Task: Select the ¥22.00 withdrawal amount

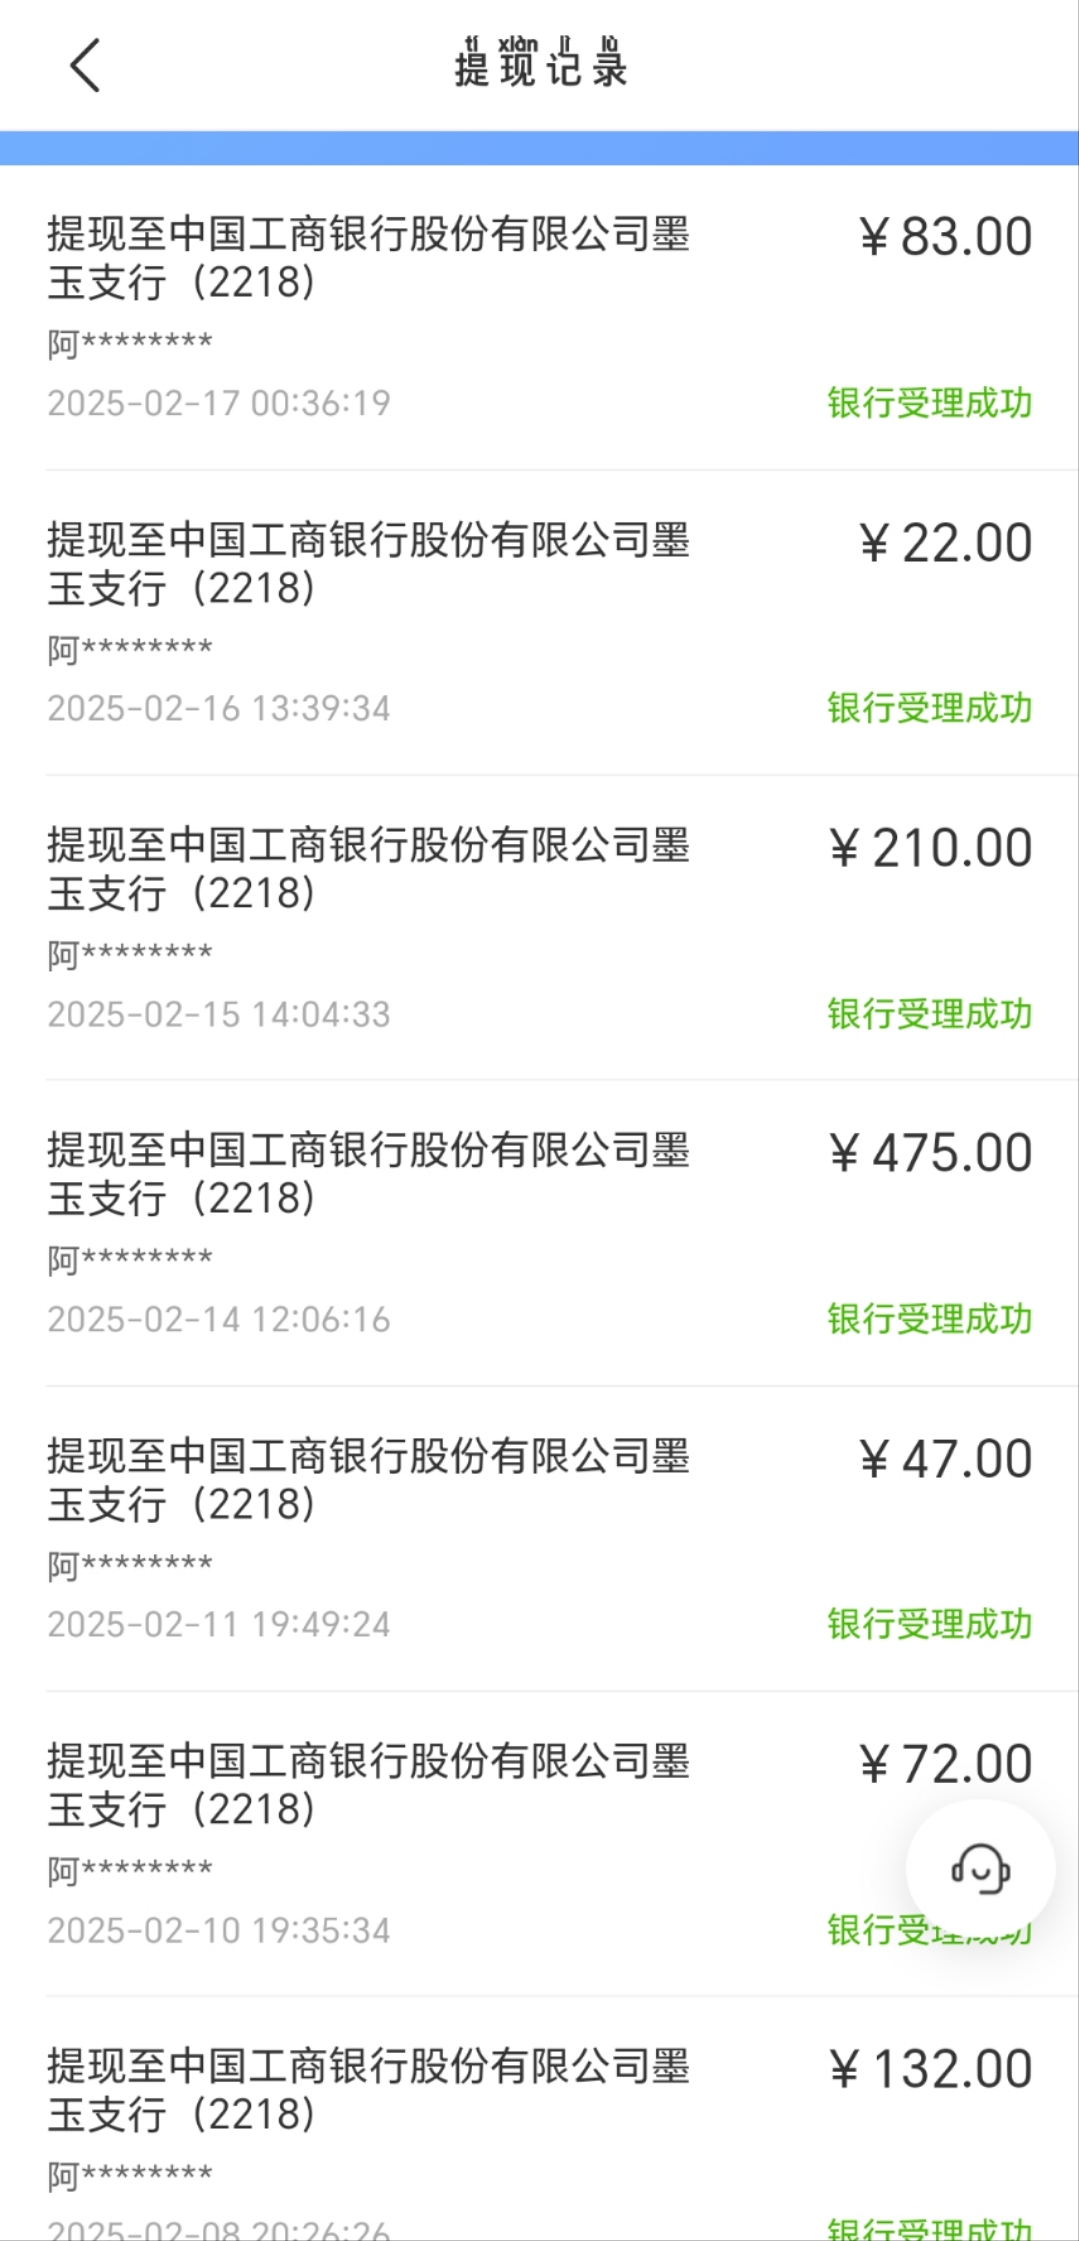Action: pos(945,543)
